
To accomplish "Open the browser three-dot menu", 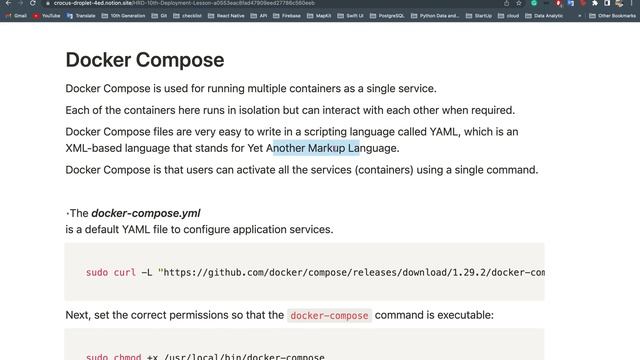I will 632,3.
